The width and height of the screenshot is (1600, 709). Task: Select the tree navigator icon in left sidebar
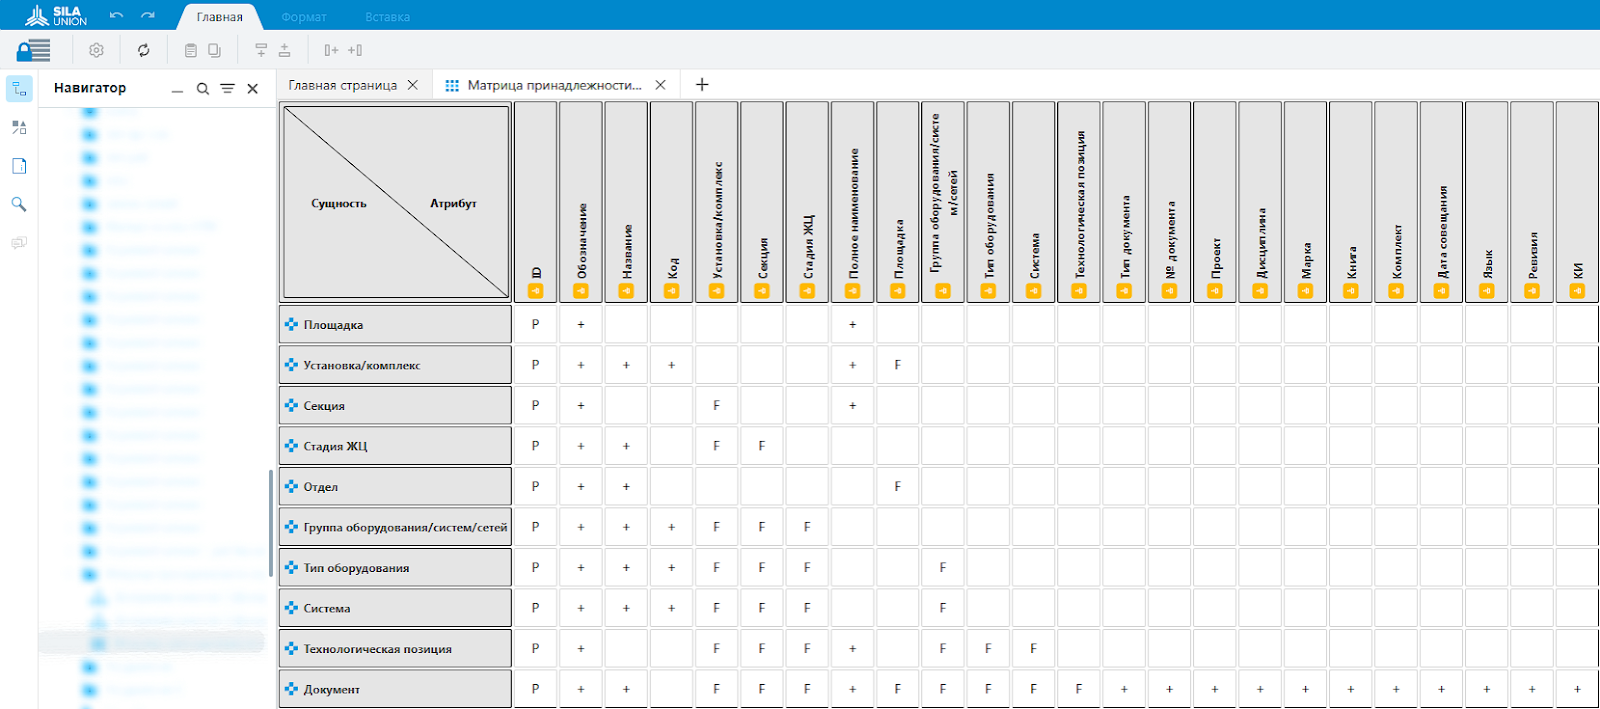pyautogui.click(x=19, y=89)
